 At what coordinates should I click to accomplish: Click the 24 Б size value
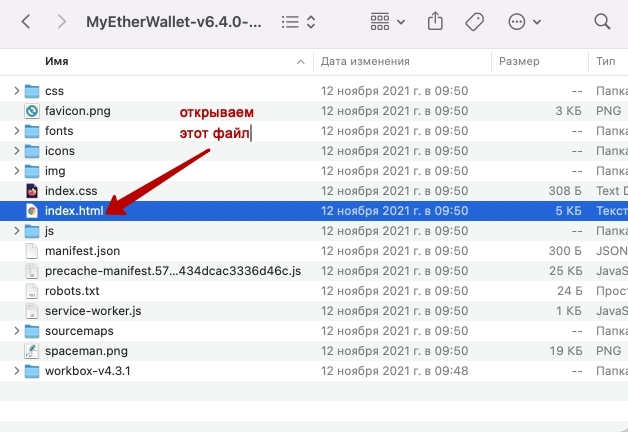pyautogui.click(x=570, y=291)
